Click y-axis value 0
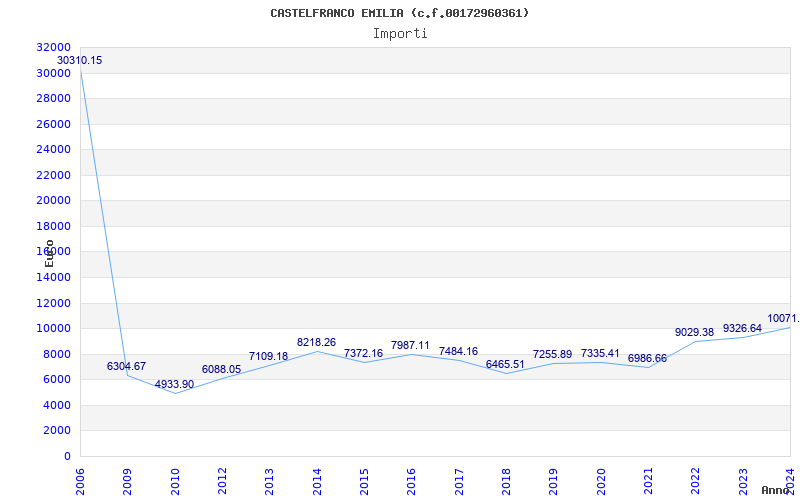 pyautogui.click(x=67, y=456)
